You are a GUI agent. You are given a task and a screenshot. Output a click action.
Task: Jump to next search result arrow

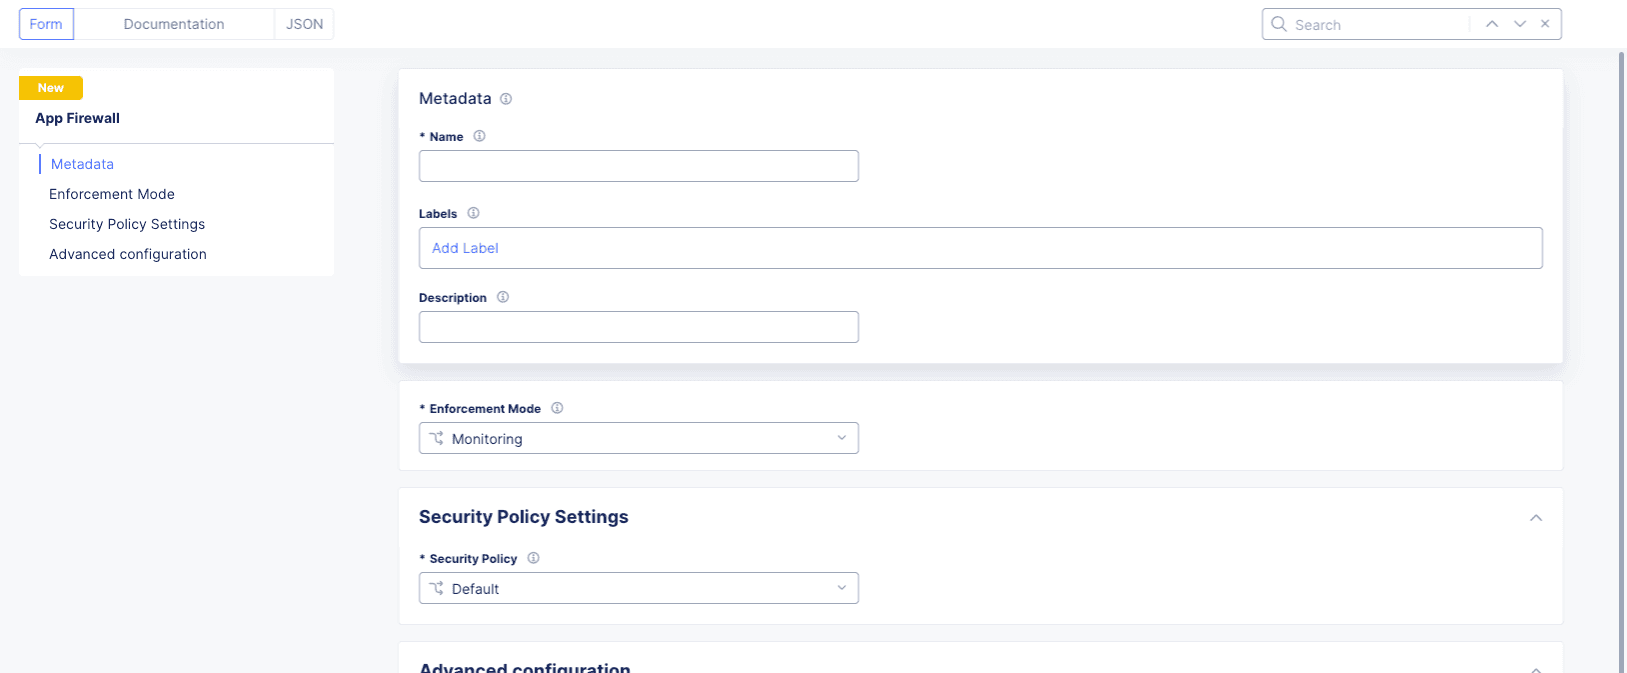coord(1519,24)
